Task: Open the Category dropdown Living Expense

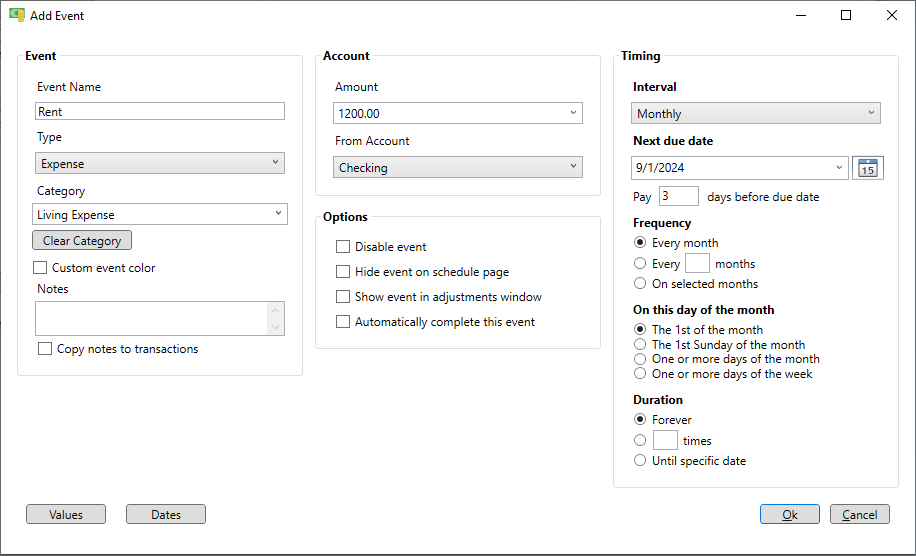Action: point(159,214)
